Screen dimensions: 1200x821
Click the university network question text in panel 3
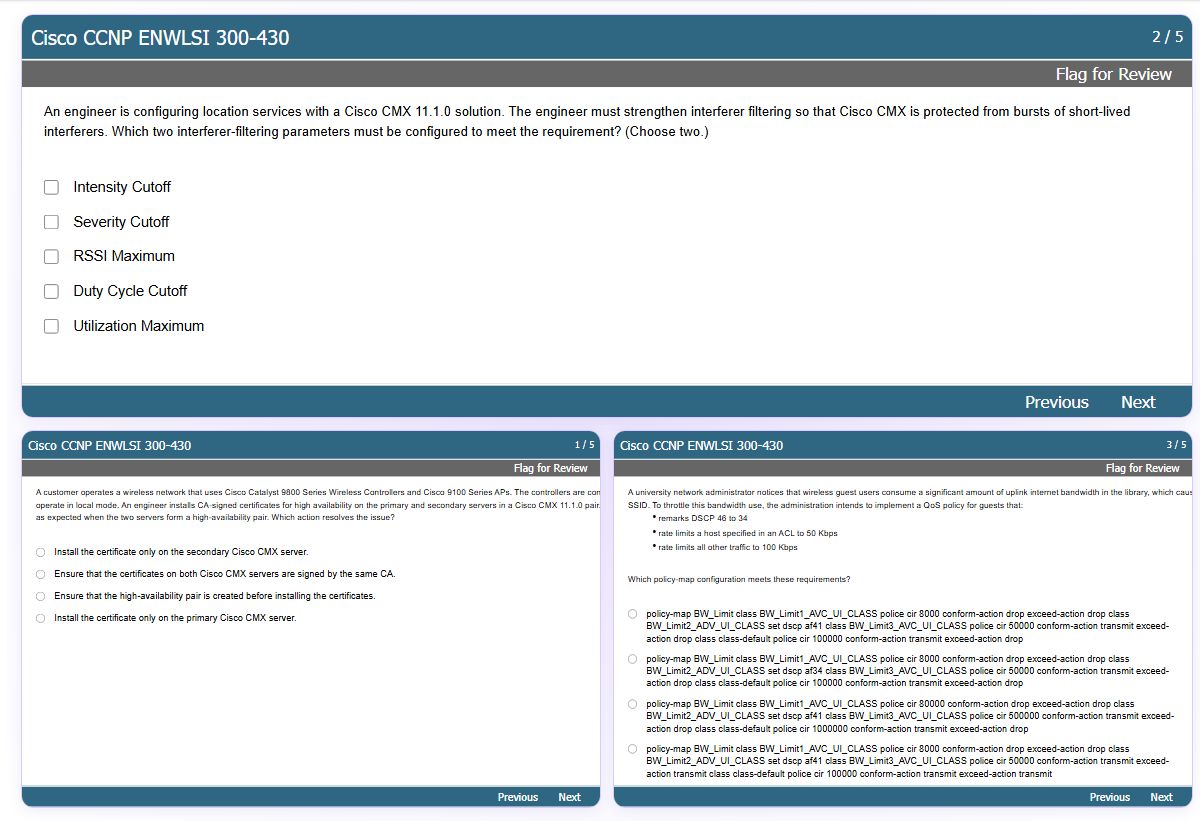click(910, 499)
